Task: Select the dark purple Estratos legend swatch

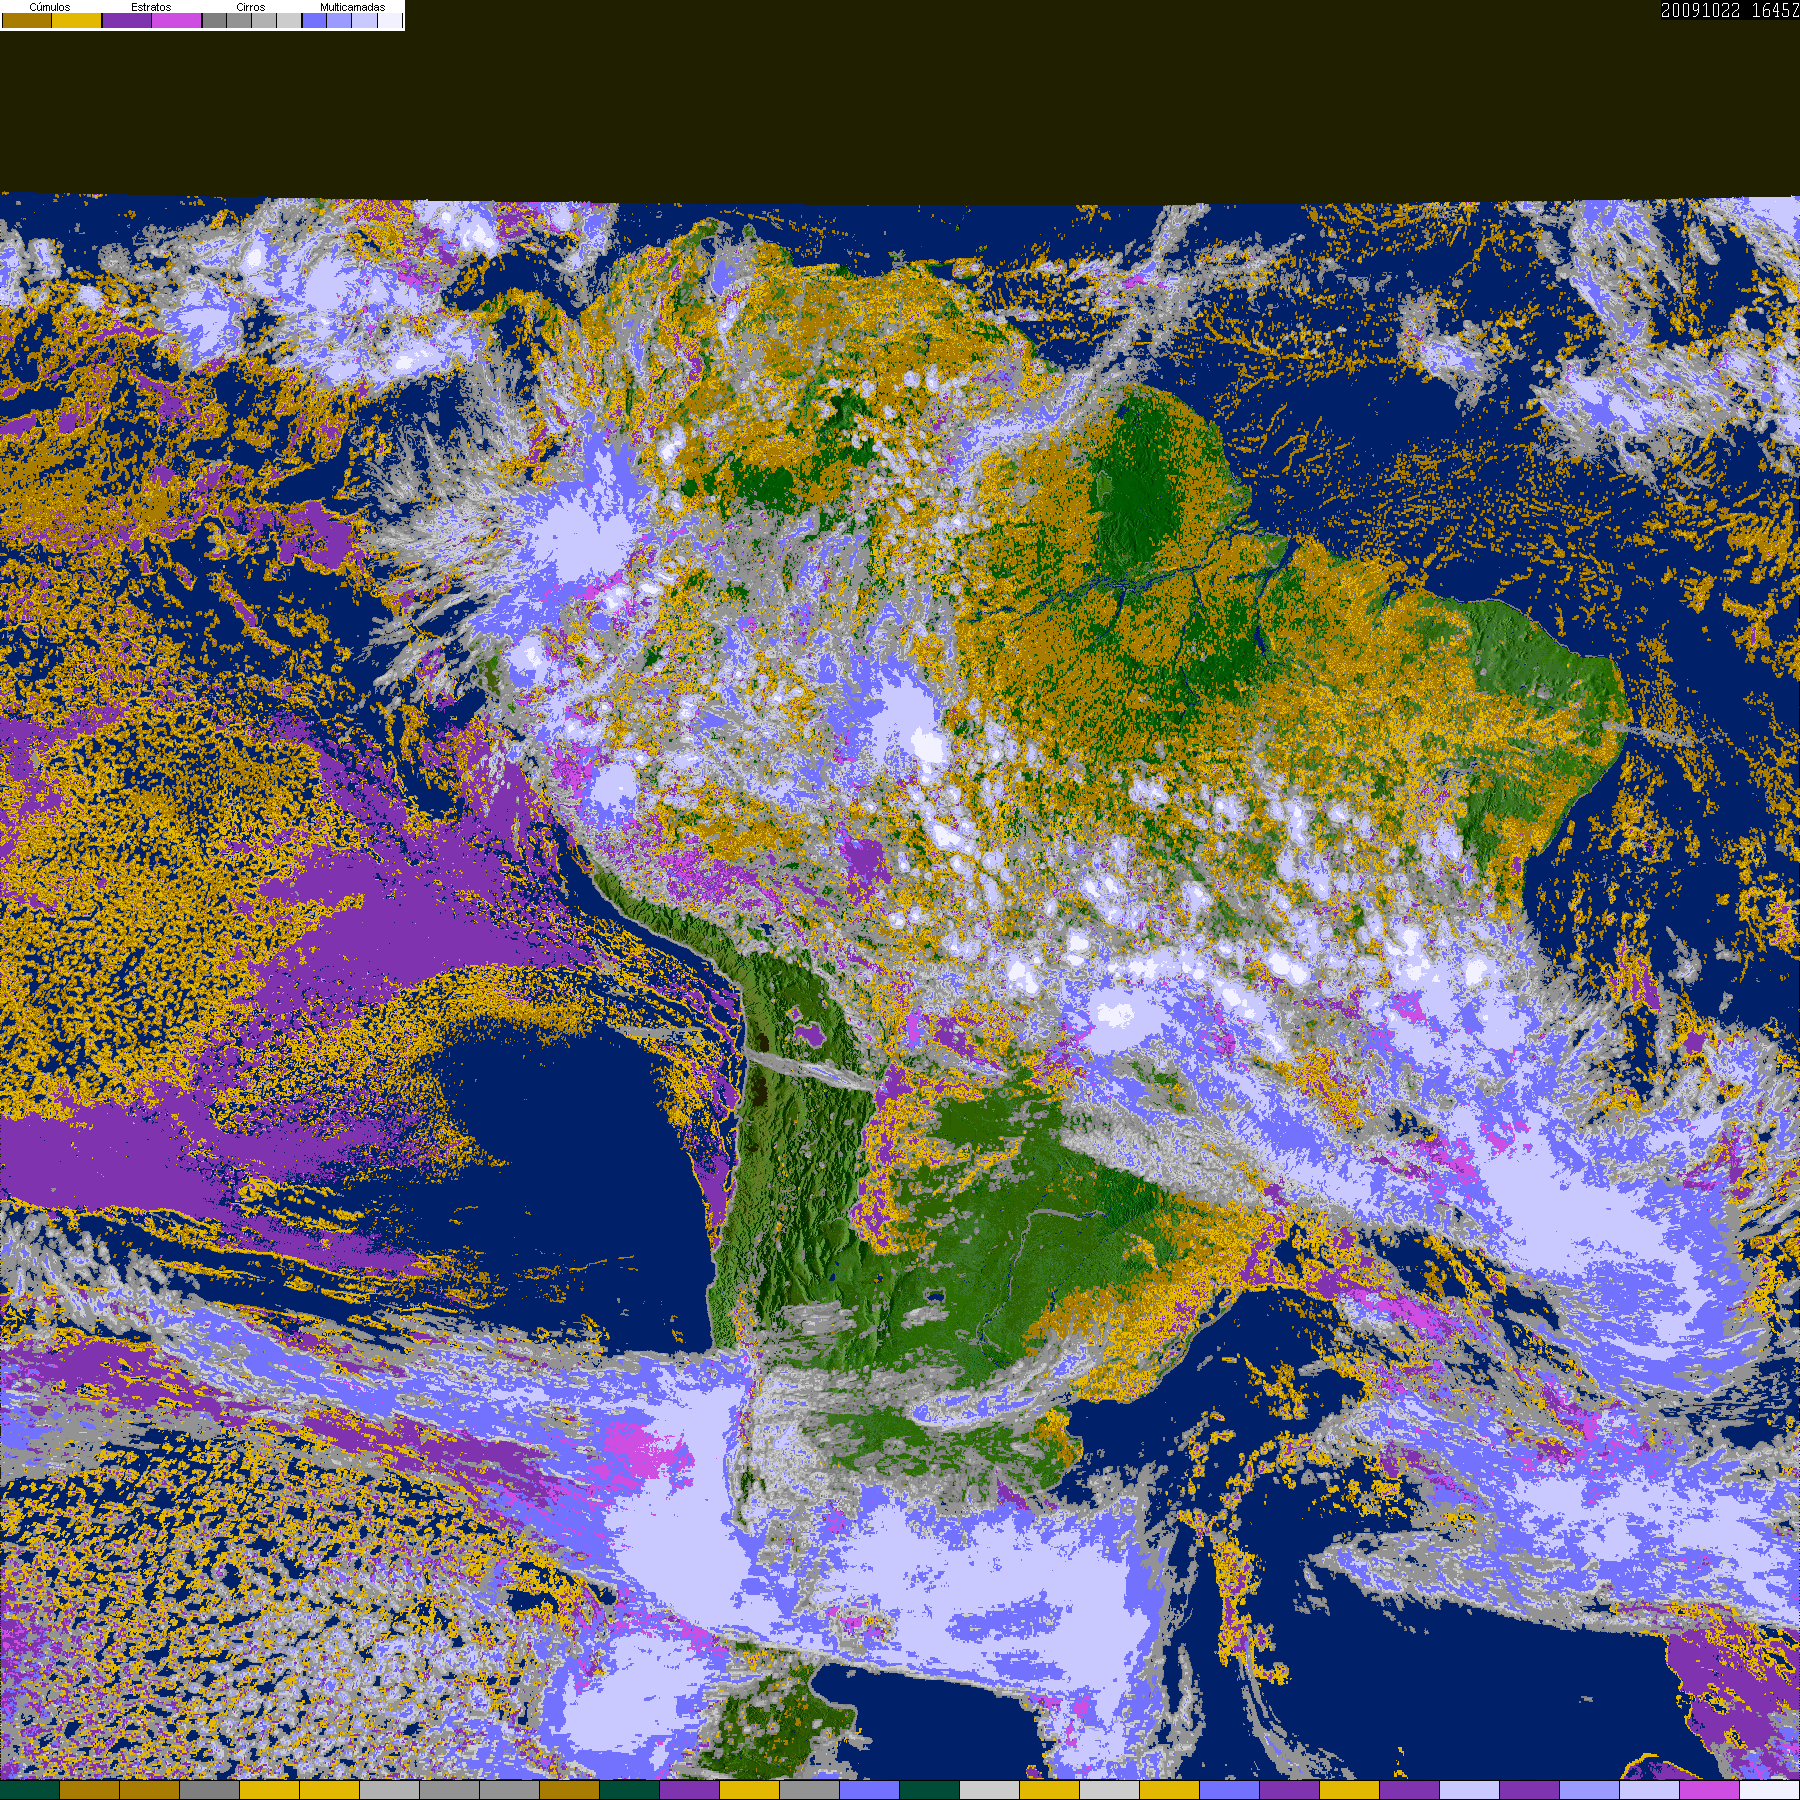Action: click(x=127, y=20)
